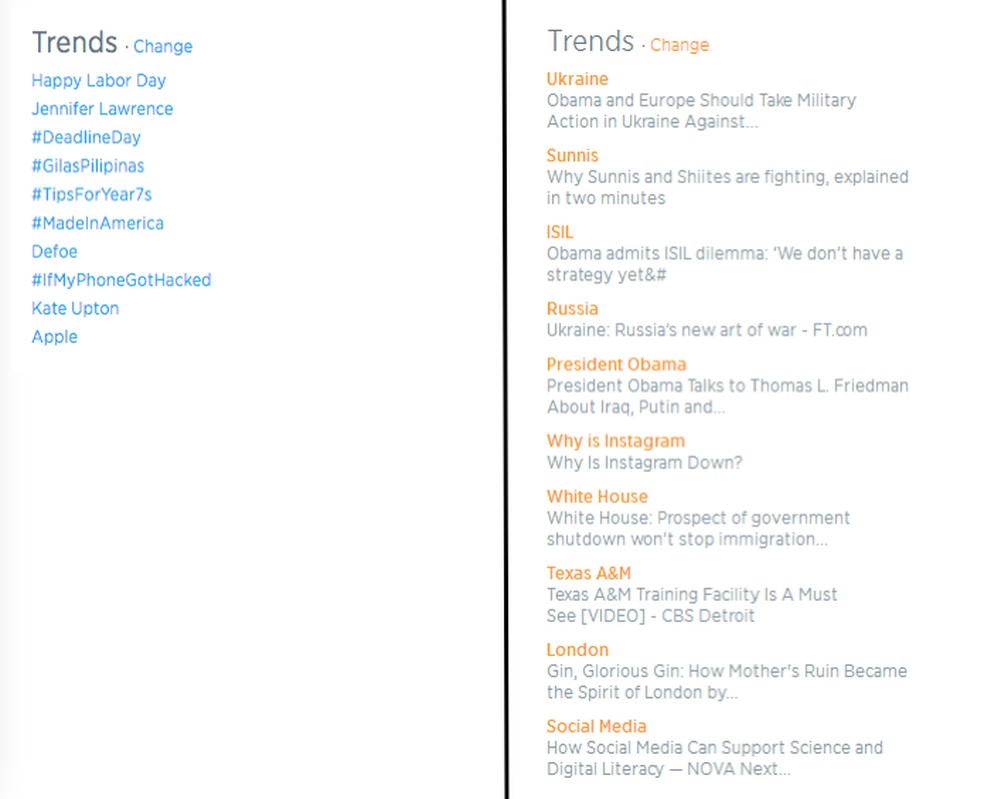View the #TipsForYear7s trend
The image size is (984, 799).
click(91, 194)
